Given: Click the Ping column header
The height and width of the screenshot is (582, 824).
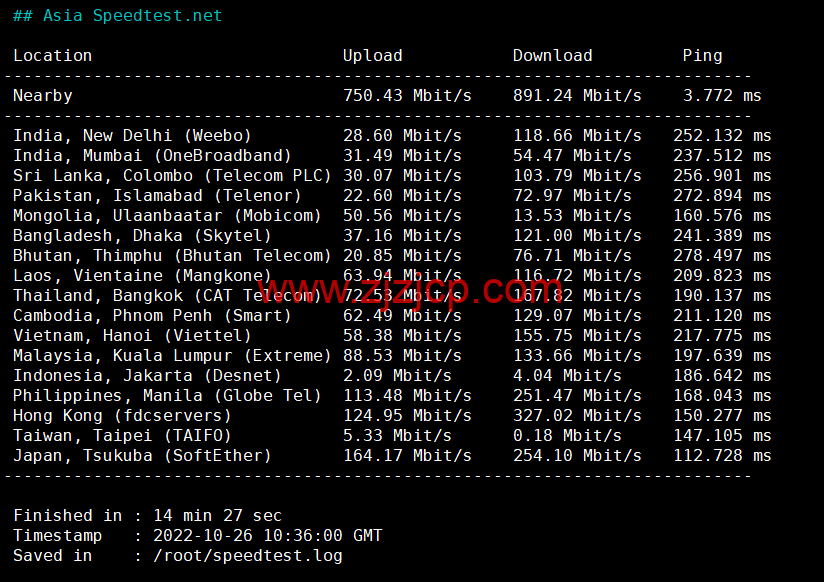Looking at the screenshot, I should tap(702, 56).
